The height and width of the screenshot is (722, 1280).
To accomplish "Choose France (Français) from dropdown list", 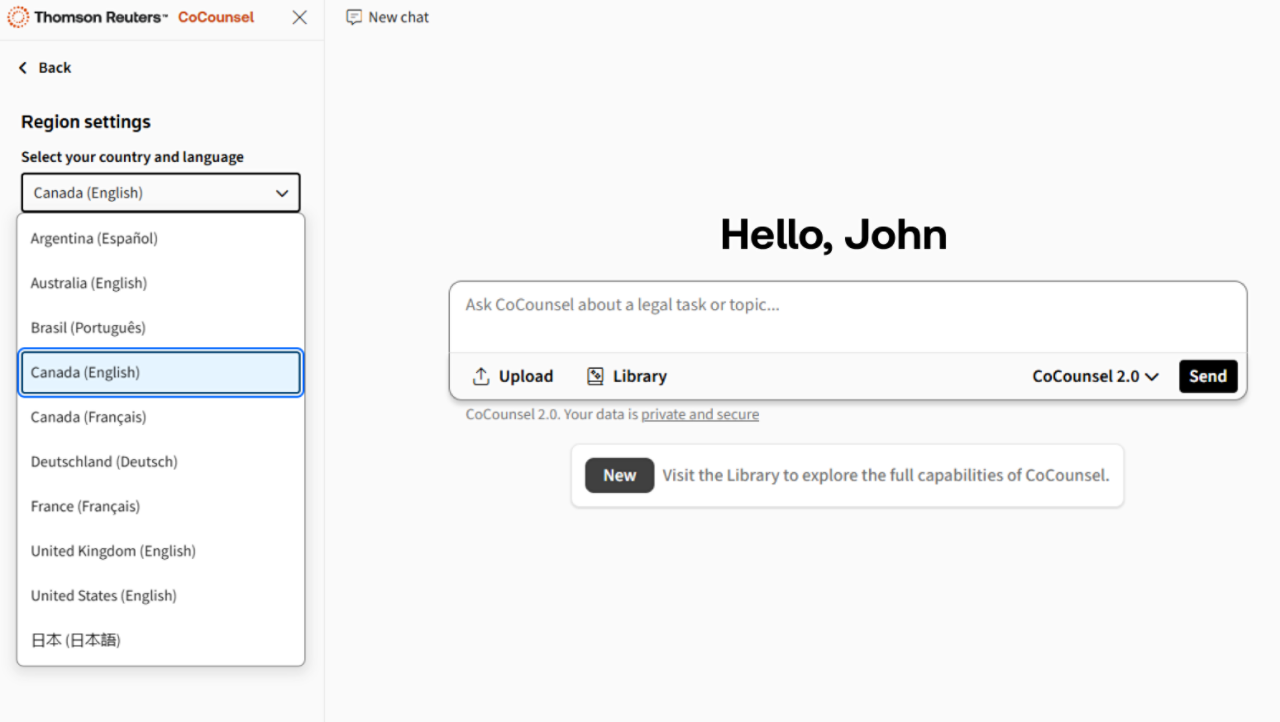I will click(x=85, y=506).
